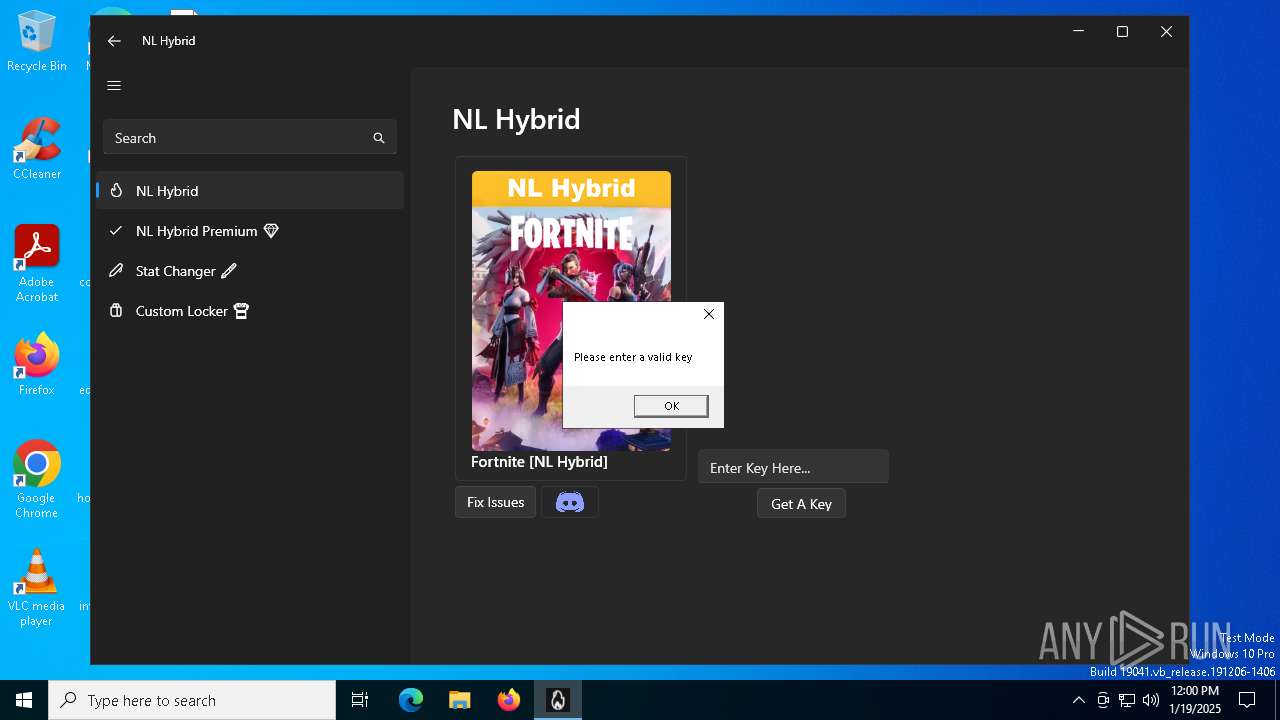This screenshot has height=720, width=1280.
Task: Show hidden system tray icons
Action: click(x=1078, y=700)
